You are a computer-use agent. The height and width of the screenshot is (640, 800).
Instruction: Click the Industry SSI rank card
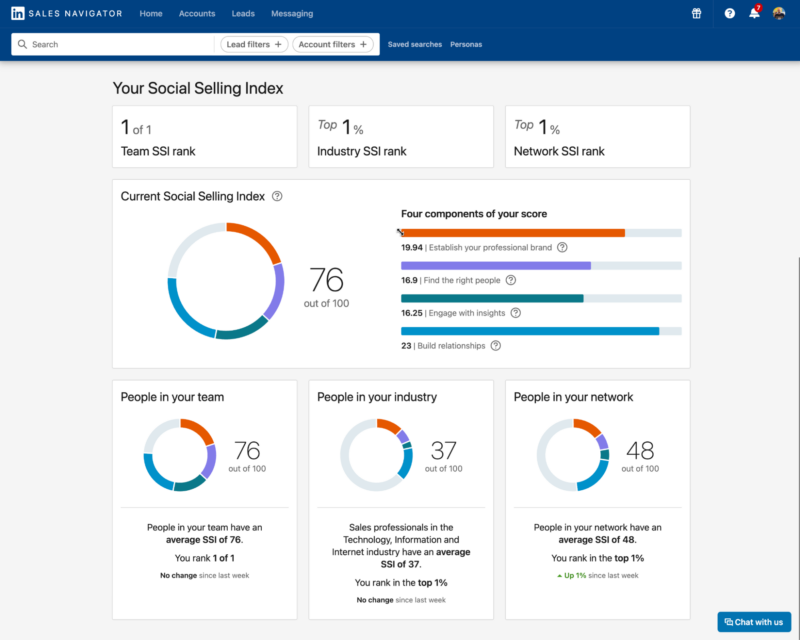pyautogui.click(x=401, y=137)
